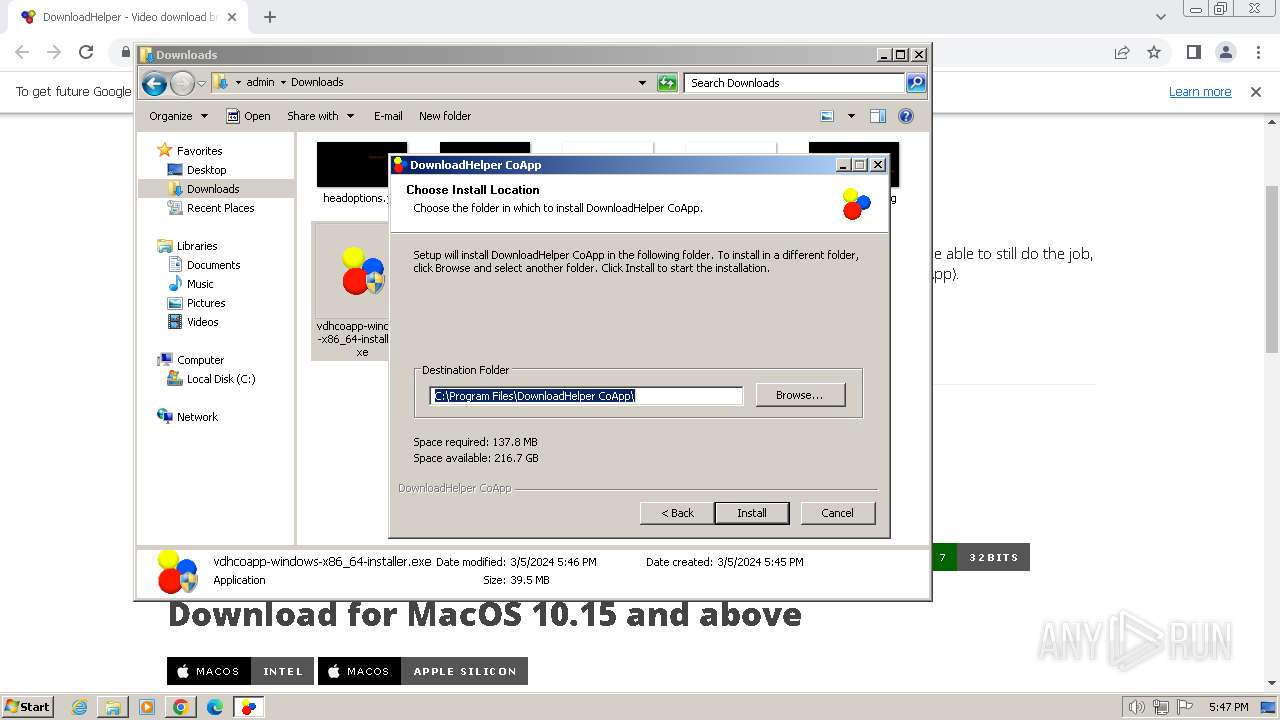Image resolution: width=1280 pixels, height=720 pixels.
Task: Select Favorites in navigation pane
Action: 199,151
